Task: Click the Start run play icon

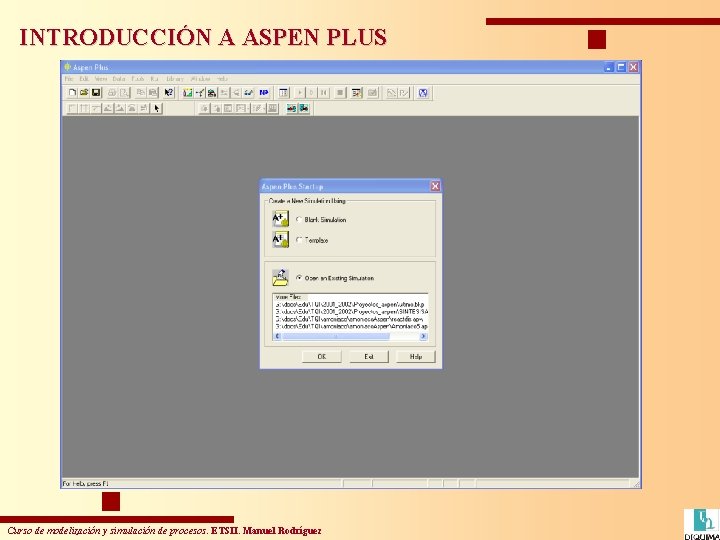Action: (x=300, y=93)
